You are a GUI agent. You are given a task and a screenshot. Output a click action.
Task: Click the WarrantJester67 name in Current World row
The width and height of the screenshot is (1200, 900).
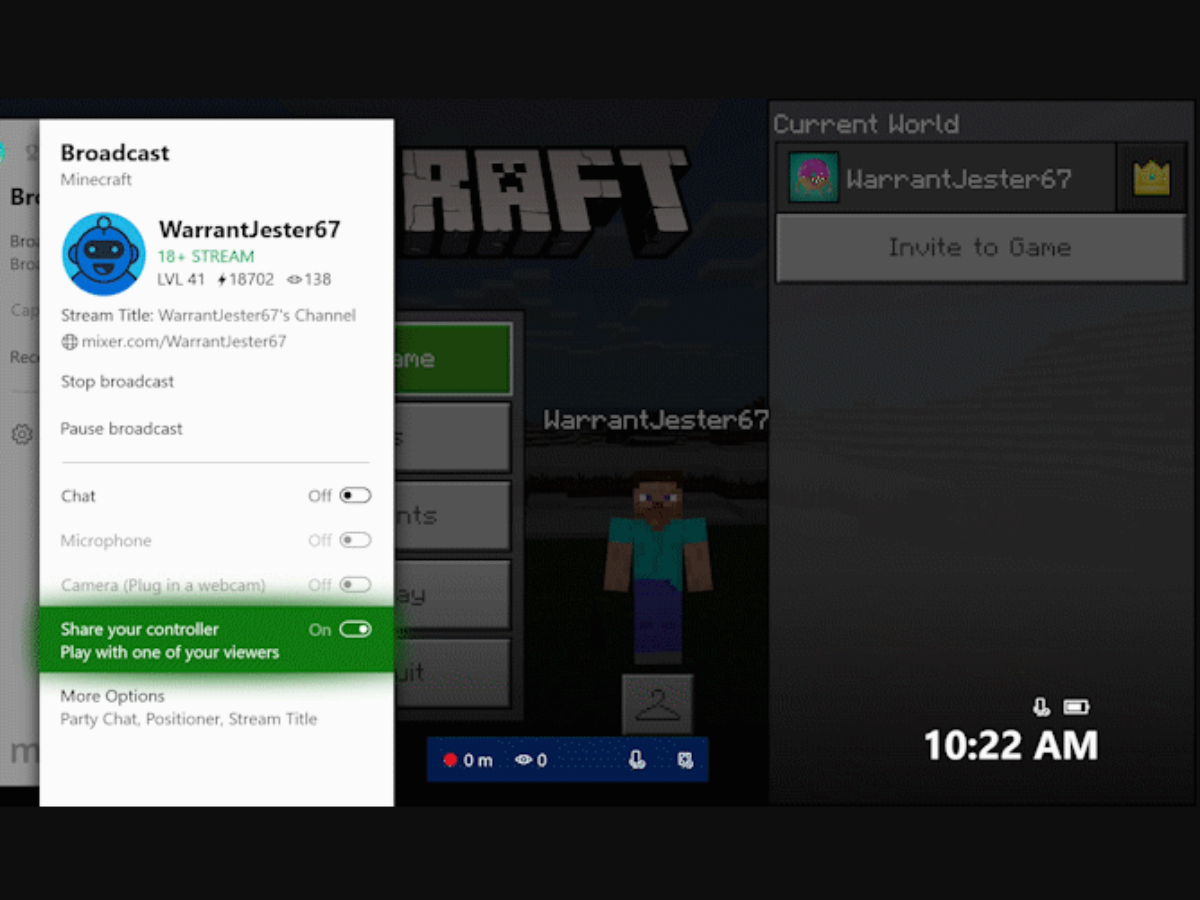click(958, 179)
